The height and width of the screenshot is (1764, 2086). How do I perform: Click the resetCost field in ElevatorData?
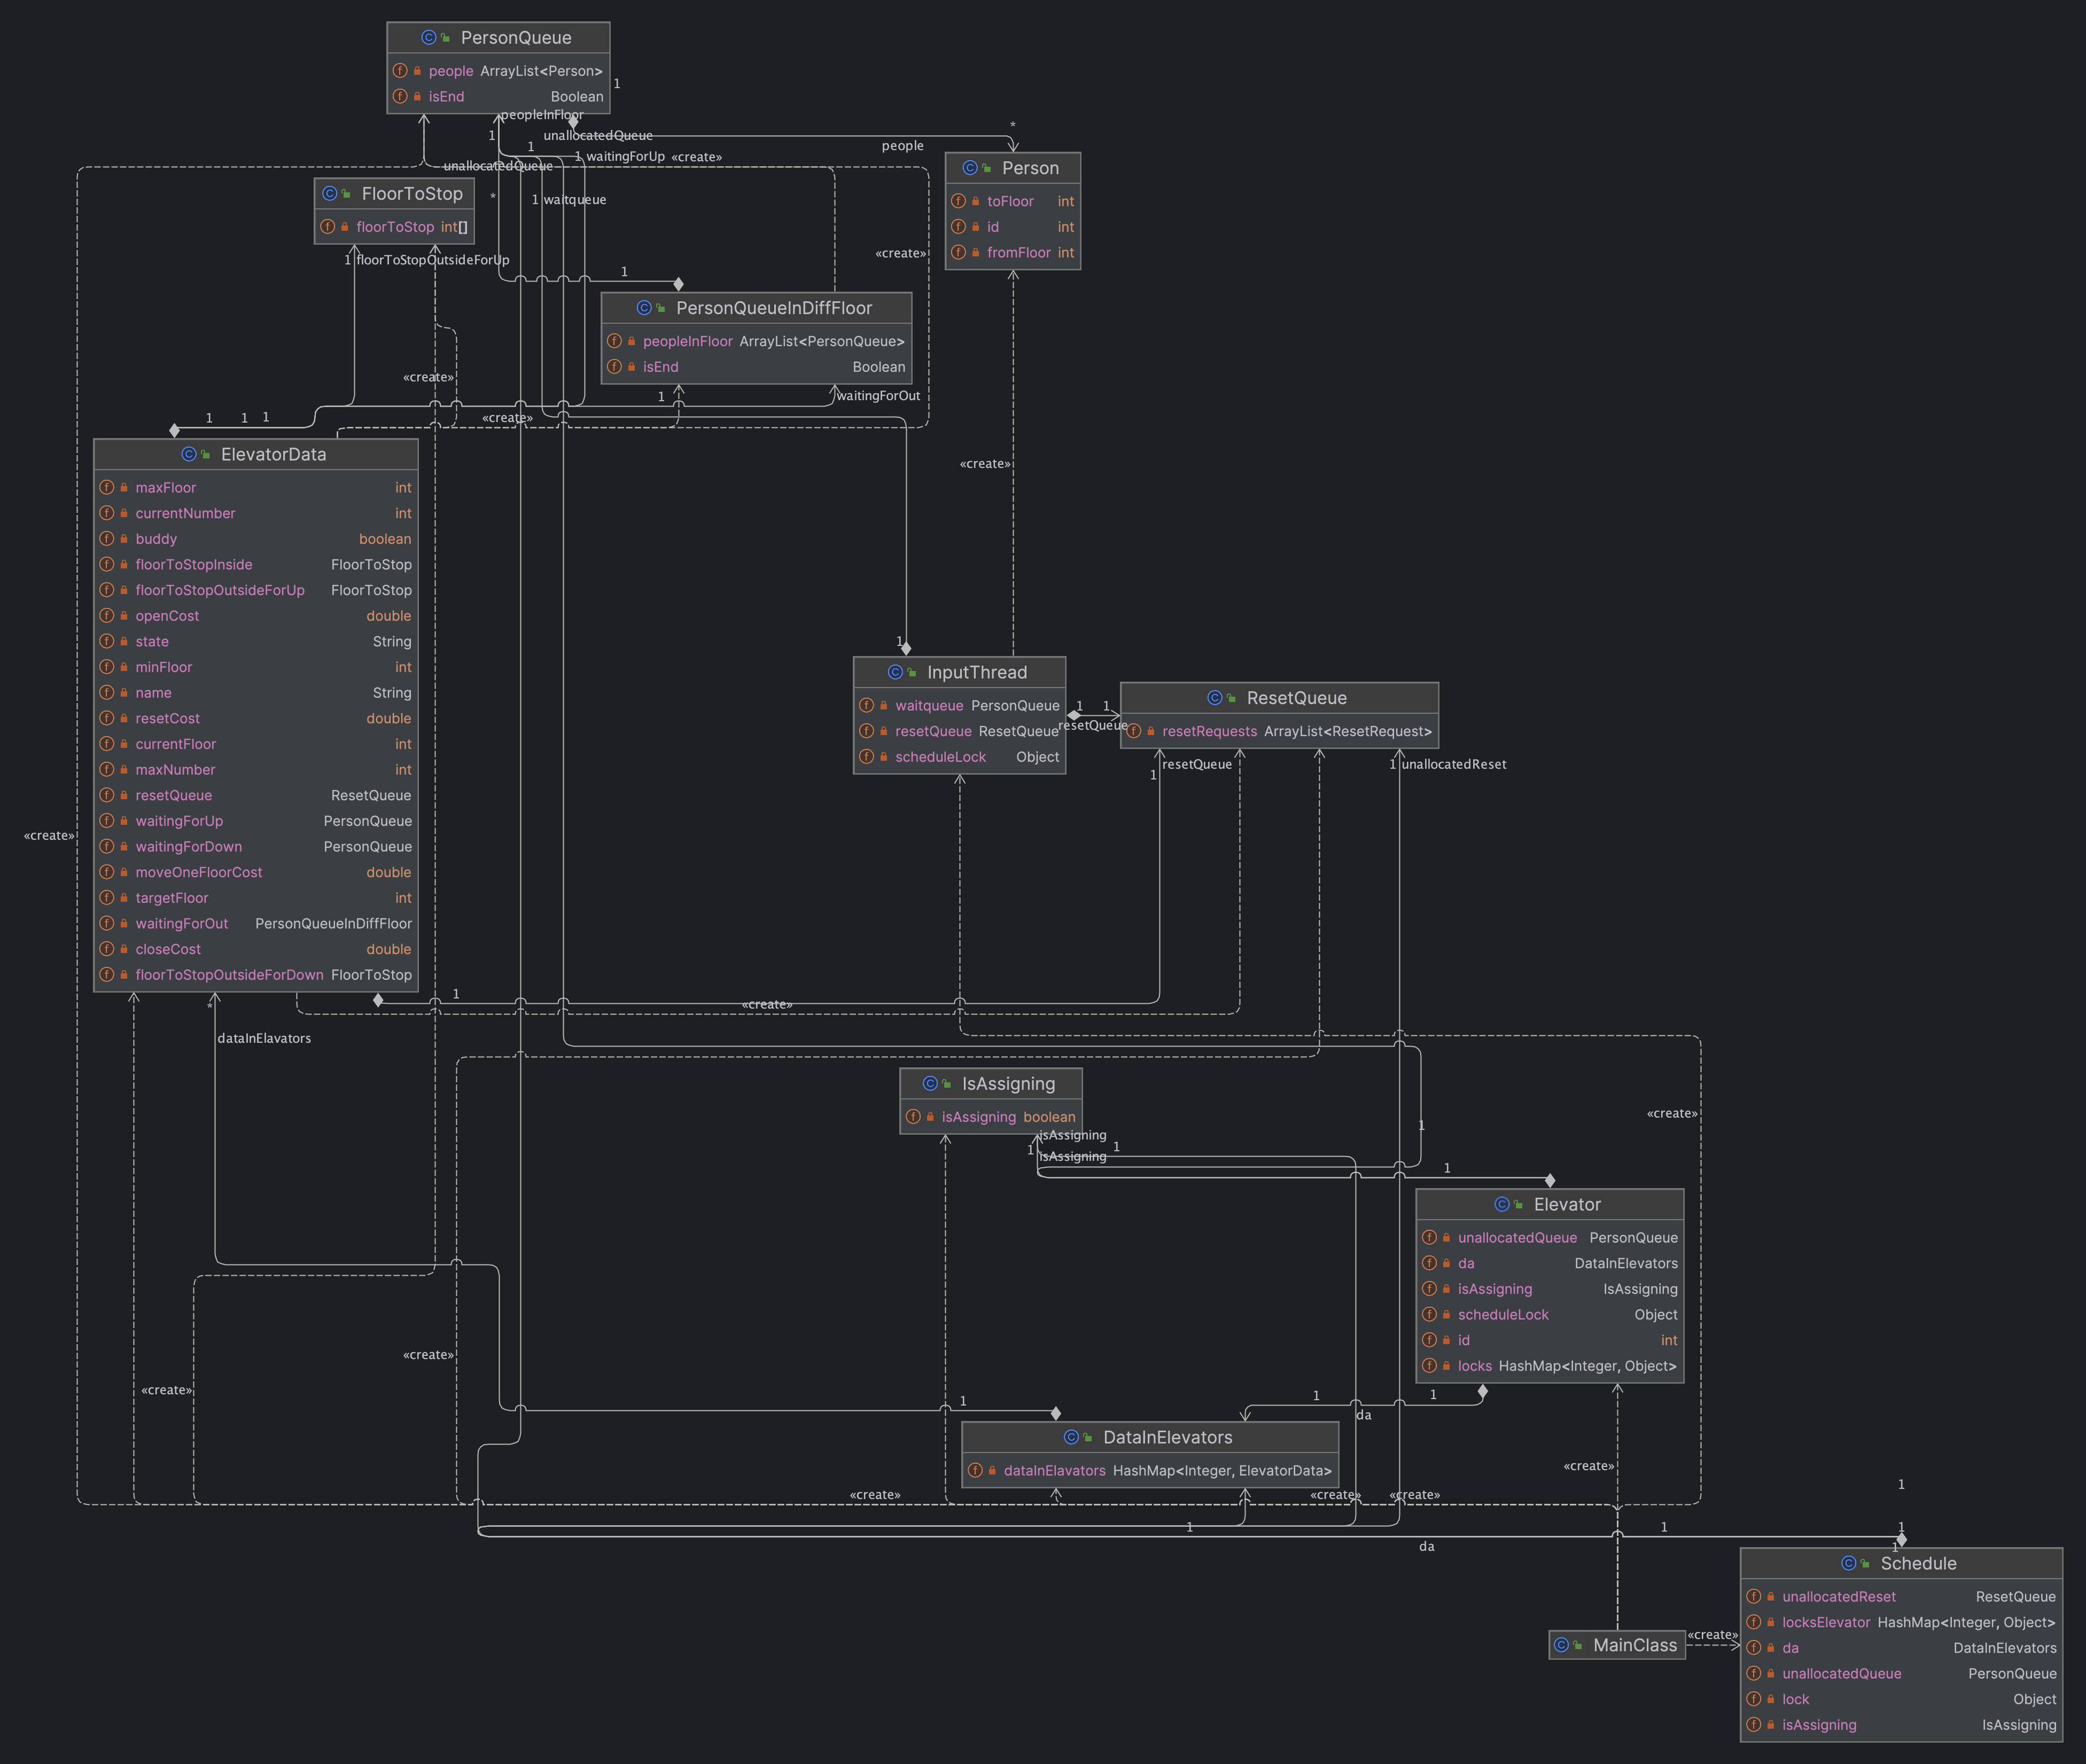256,718
